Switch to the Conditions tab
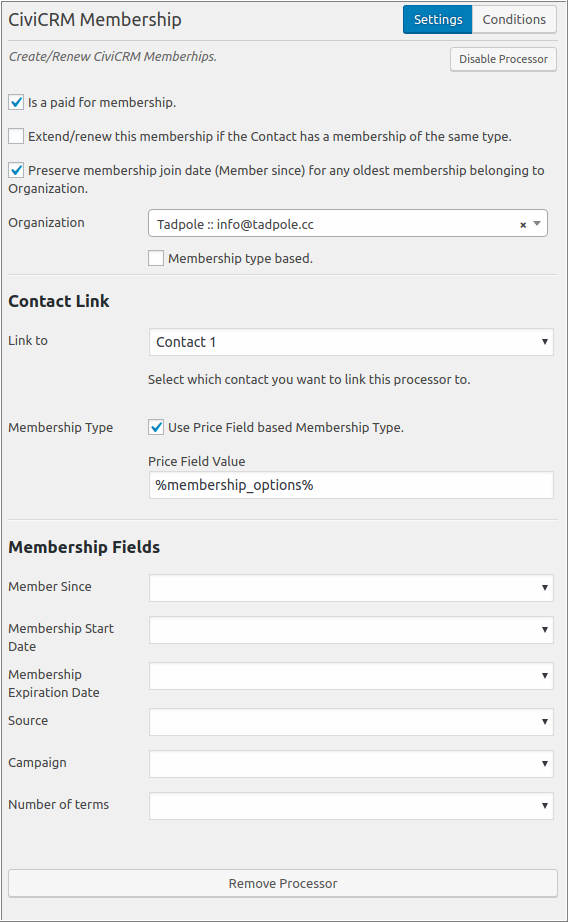The width and height of the screenshot is (568, 922). 514,19
